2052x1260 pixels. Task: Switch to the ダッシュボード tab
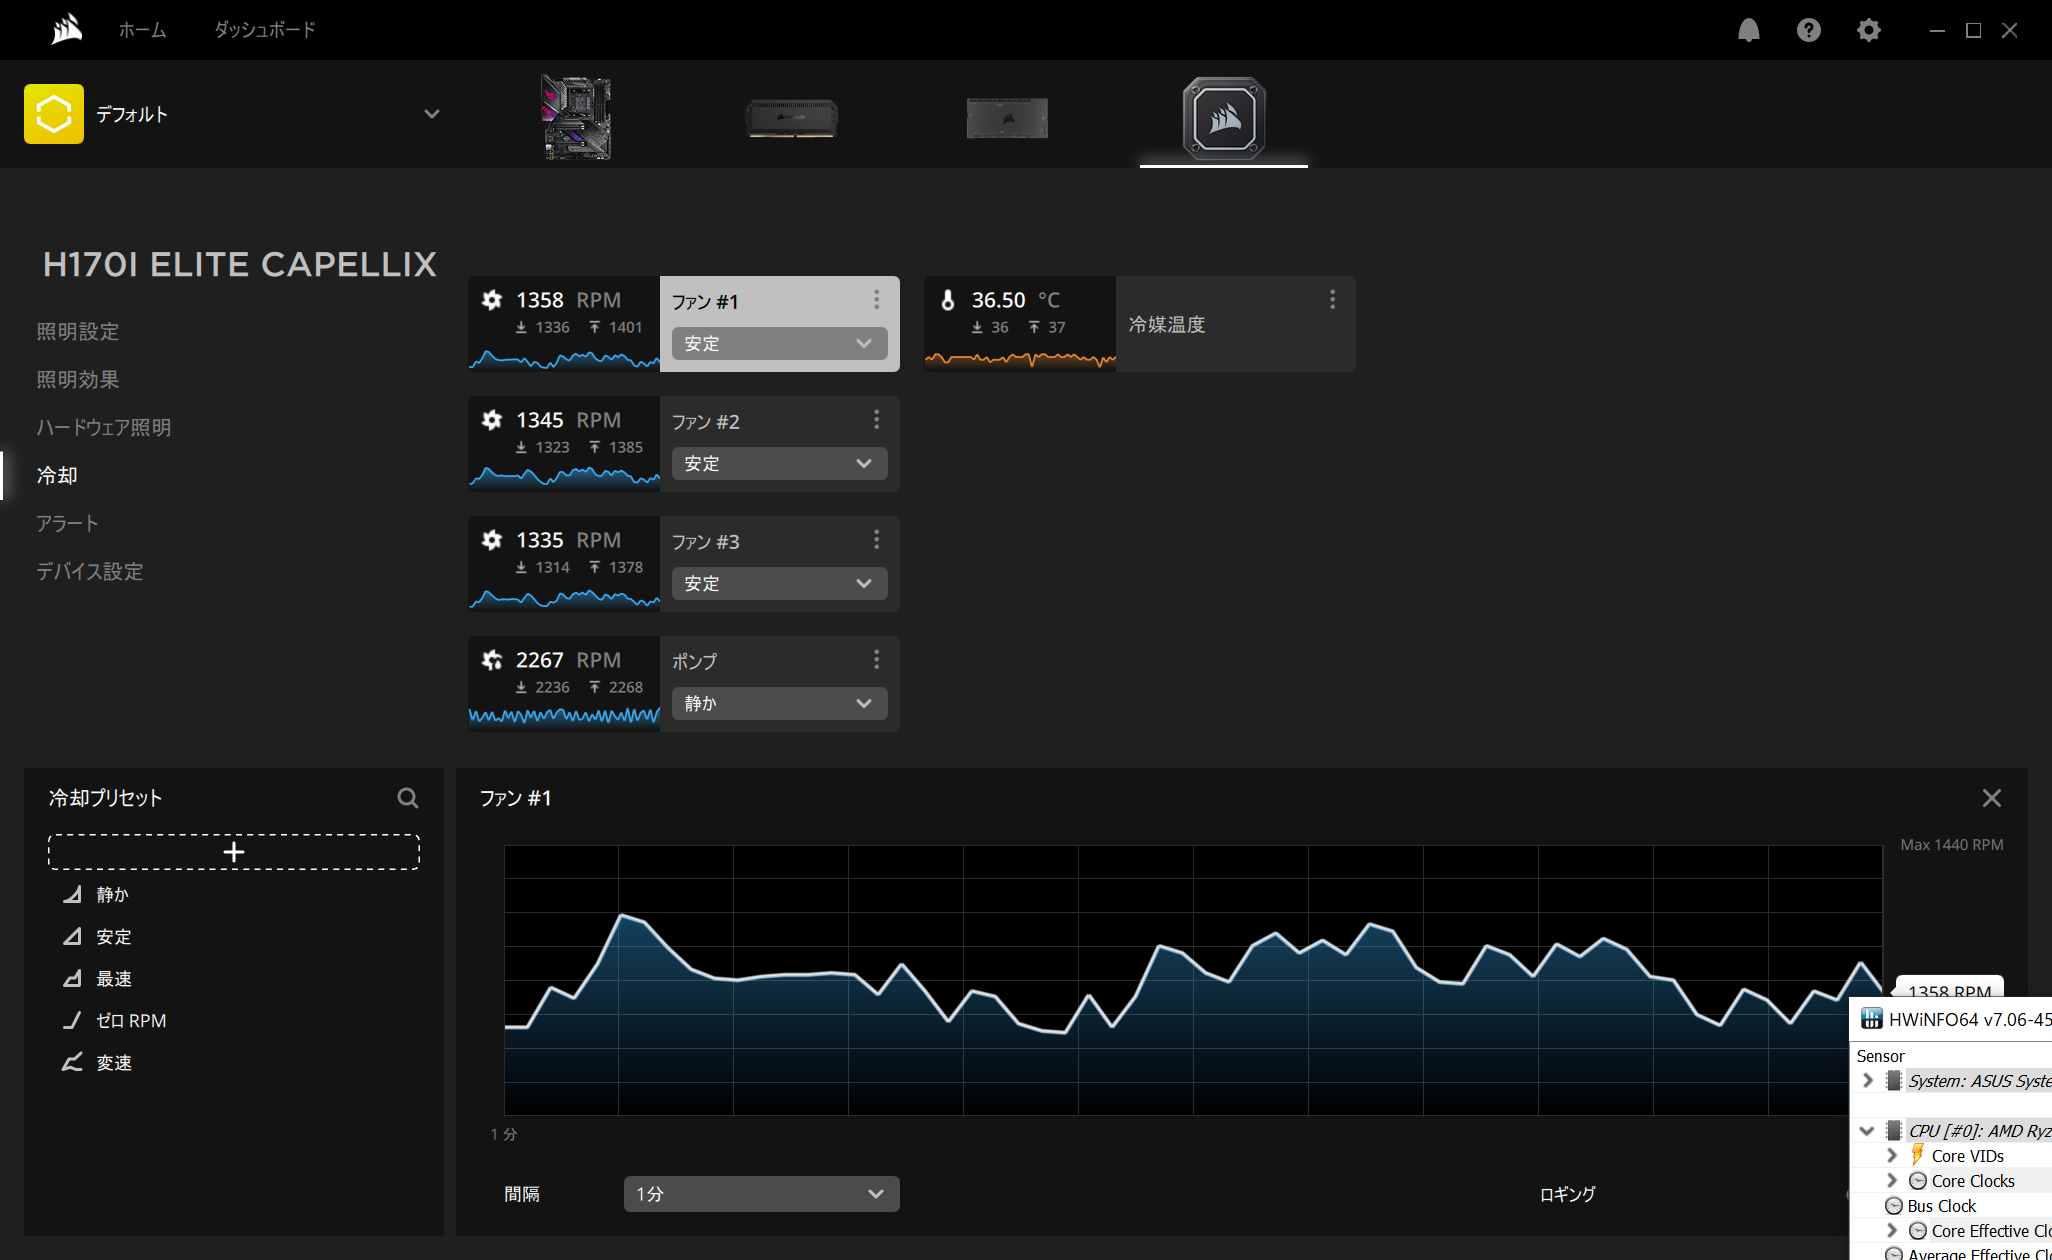pyautogui.click(x=264, y=30)
